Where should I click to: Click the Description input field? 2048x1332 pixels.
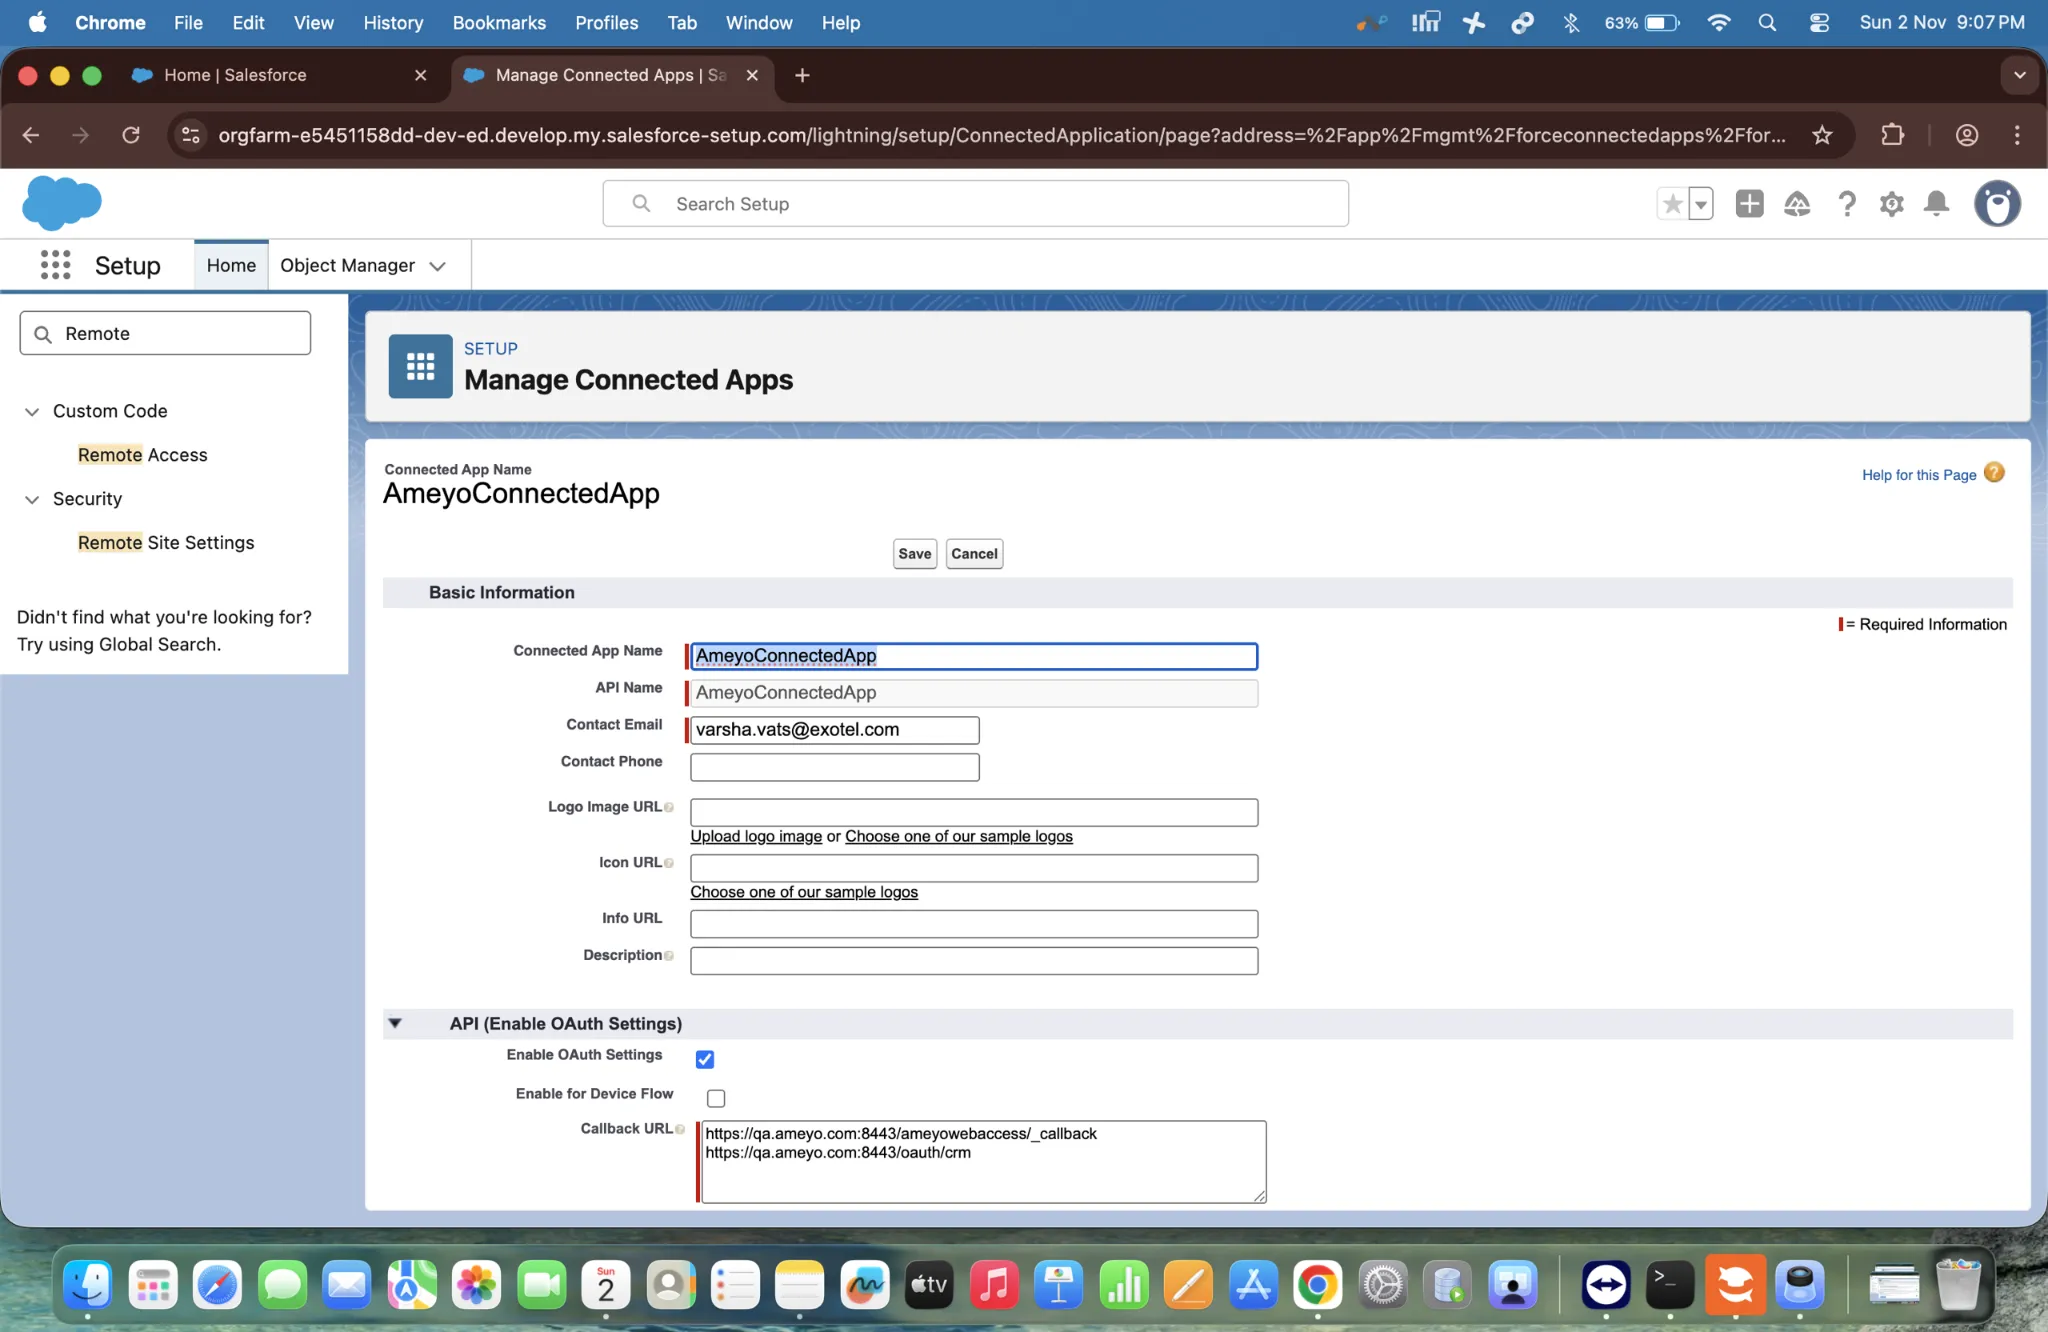coord(974,961)
